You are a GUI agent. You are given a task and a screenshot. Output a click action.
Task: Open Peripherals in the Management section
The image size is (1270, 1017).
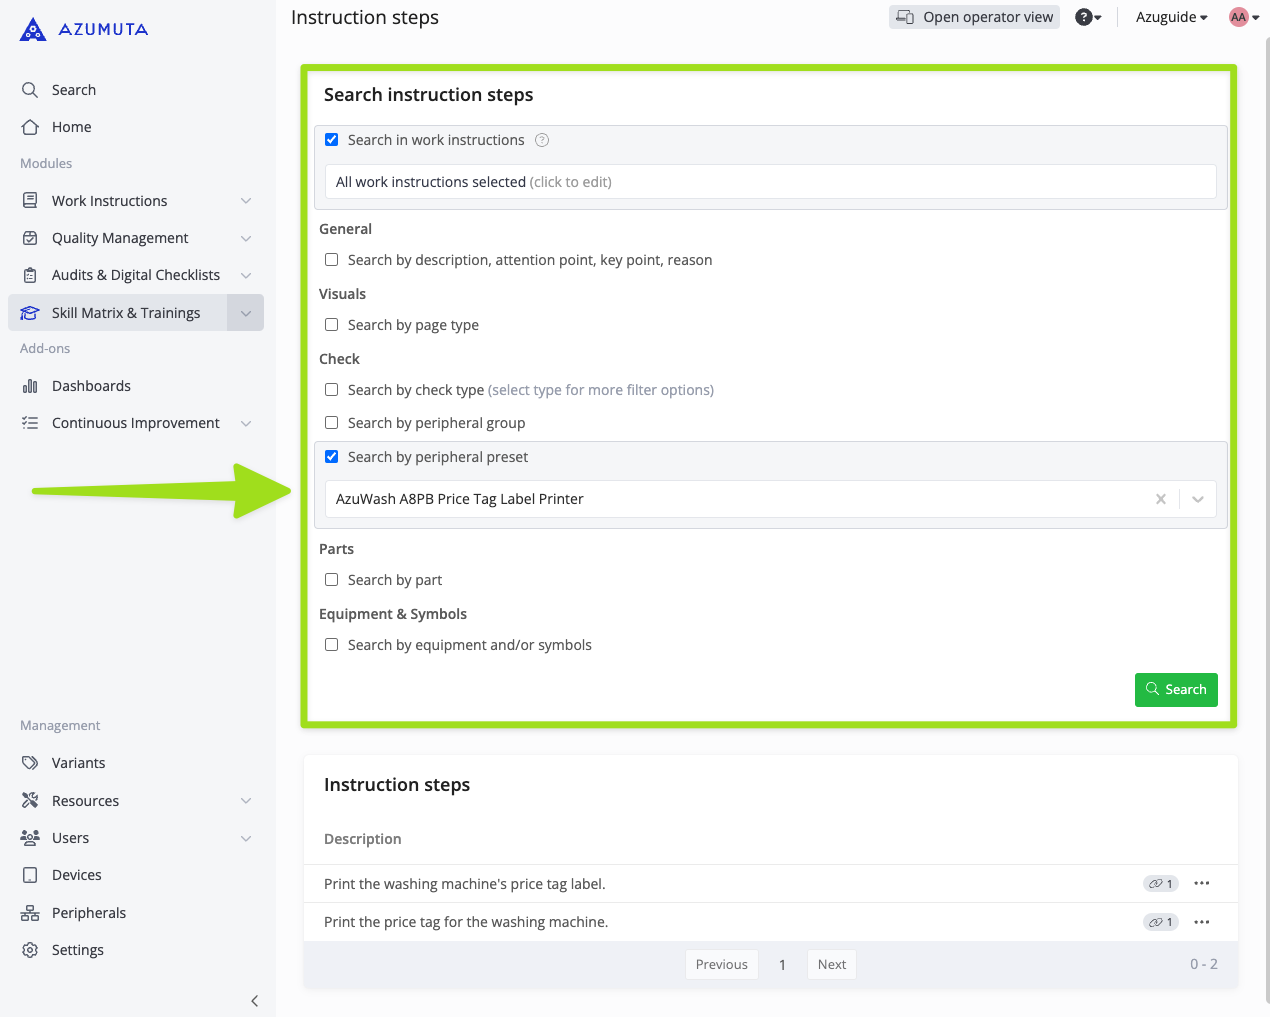click(89, 913)
